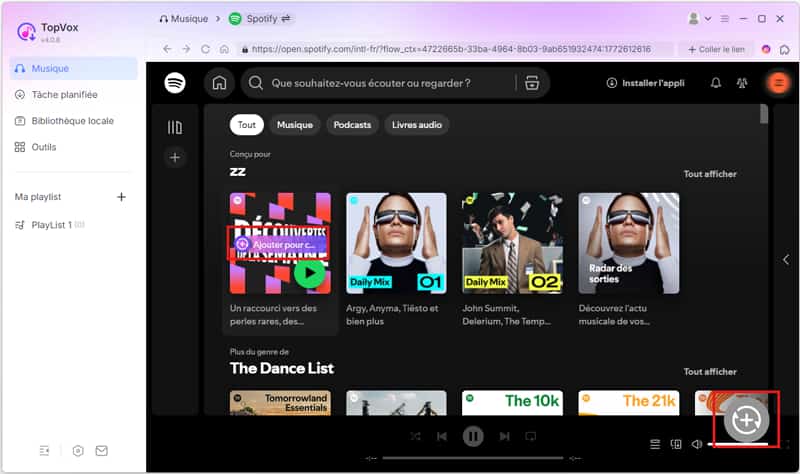The width and height of the screenshot is (800, 474).
Task: Open the browser home icon
Action: point(224,49)
